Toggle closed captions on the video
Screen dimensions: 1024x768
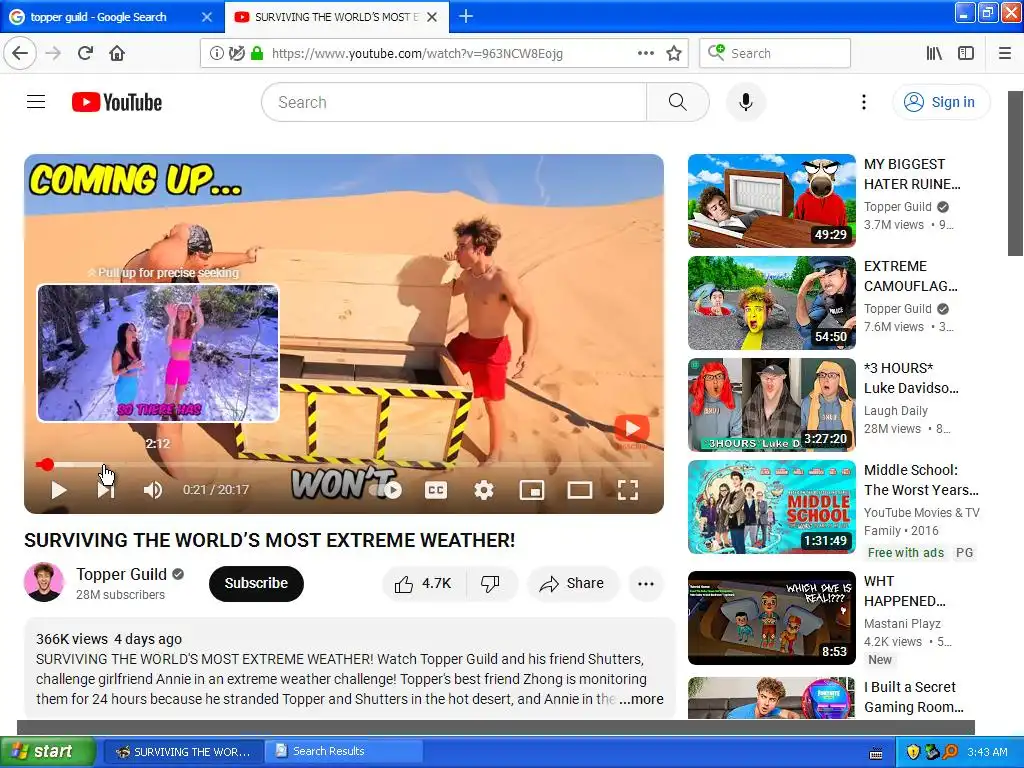pyautogui.click(x=436, y=490)
